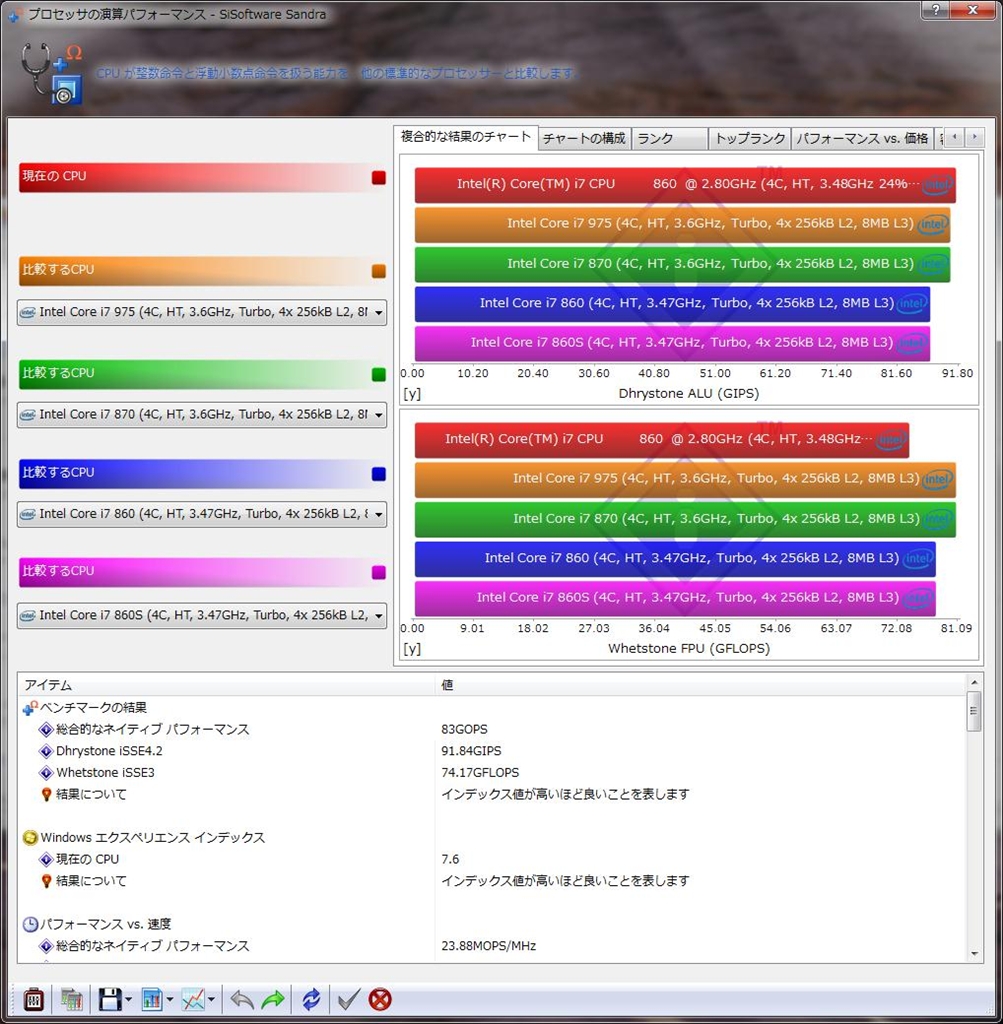Viewport: 1003px width, 1024px height.
Task: Select the Whetstone iSSE3 row
Action: coord(492,773)
